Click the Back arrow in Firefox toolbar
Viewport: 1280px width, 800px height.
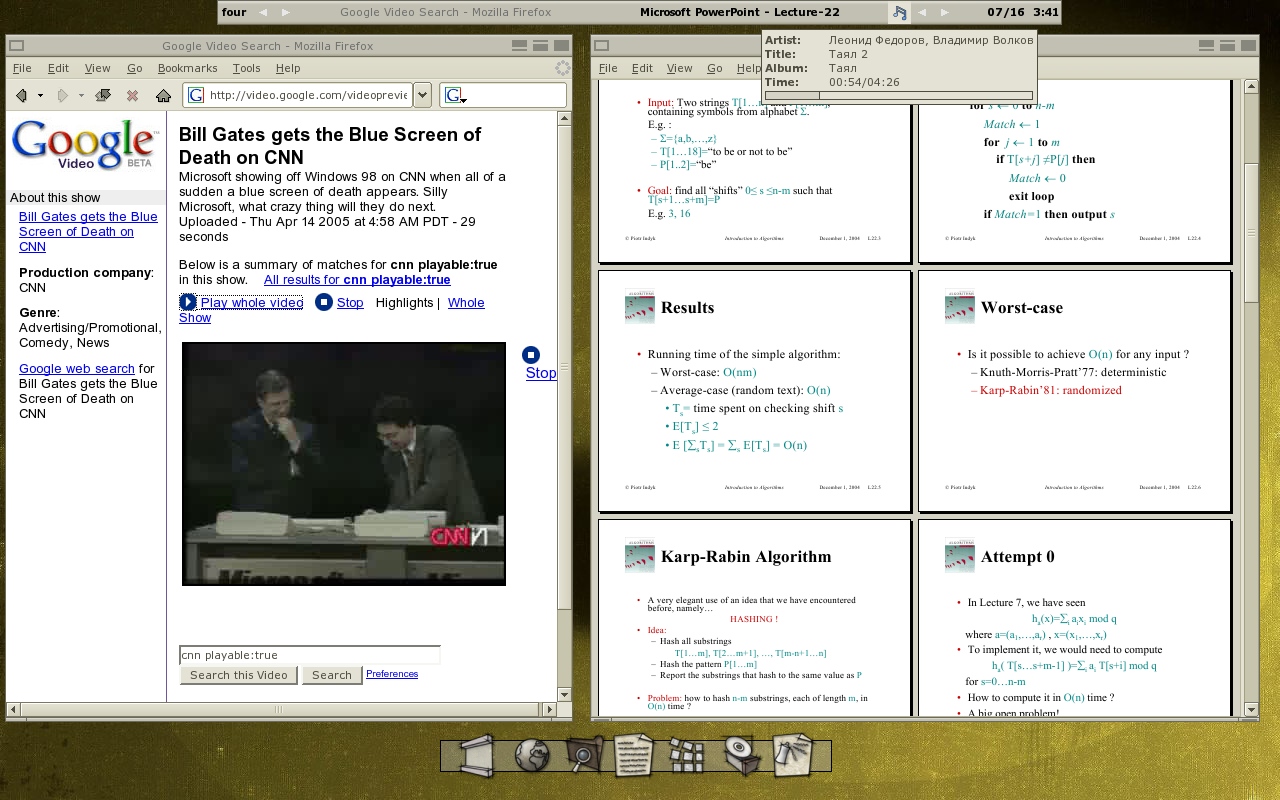[x=21, y=96]
